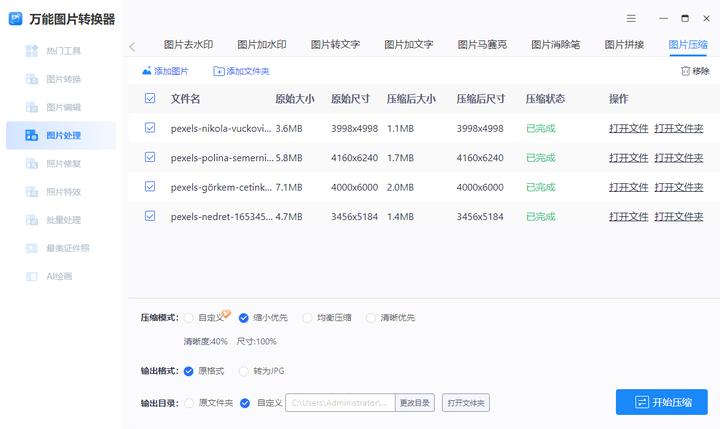Switch to the 图片转文字 tab

[x=335, y=45]
